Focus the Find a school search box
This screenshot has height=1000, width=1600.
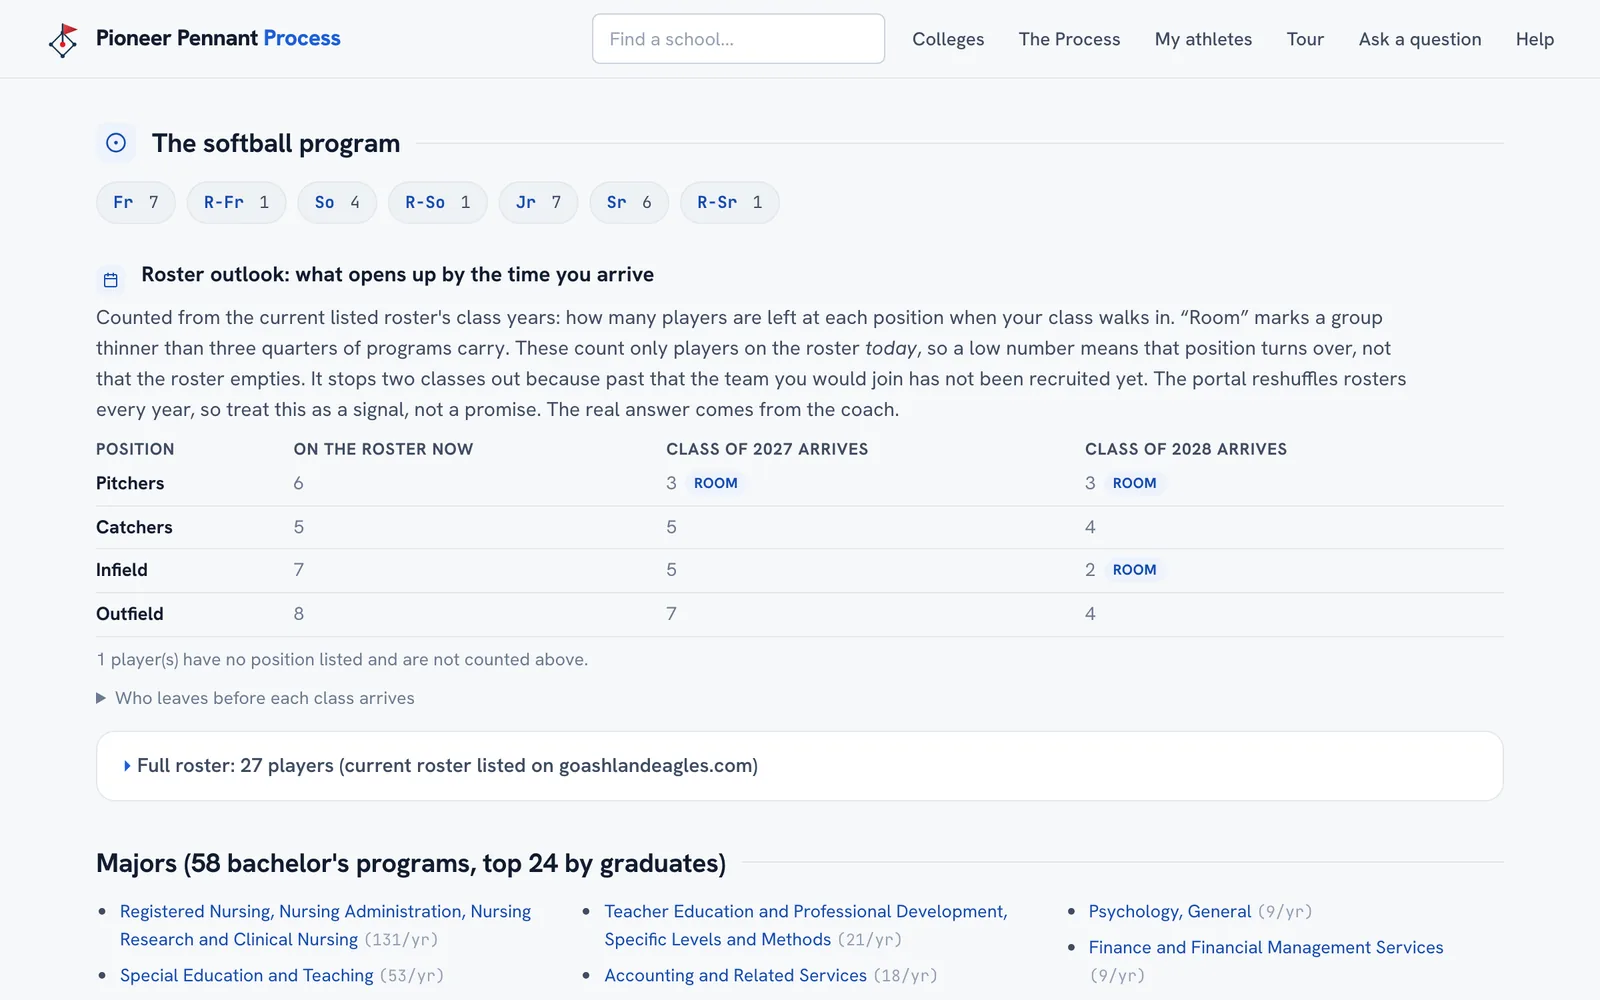pos(738,39)
